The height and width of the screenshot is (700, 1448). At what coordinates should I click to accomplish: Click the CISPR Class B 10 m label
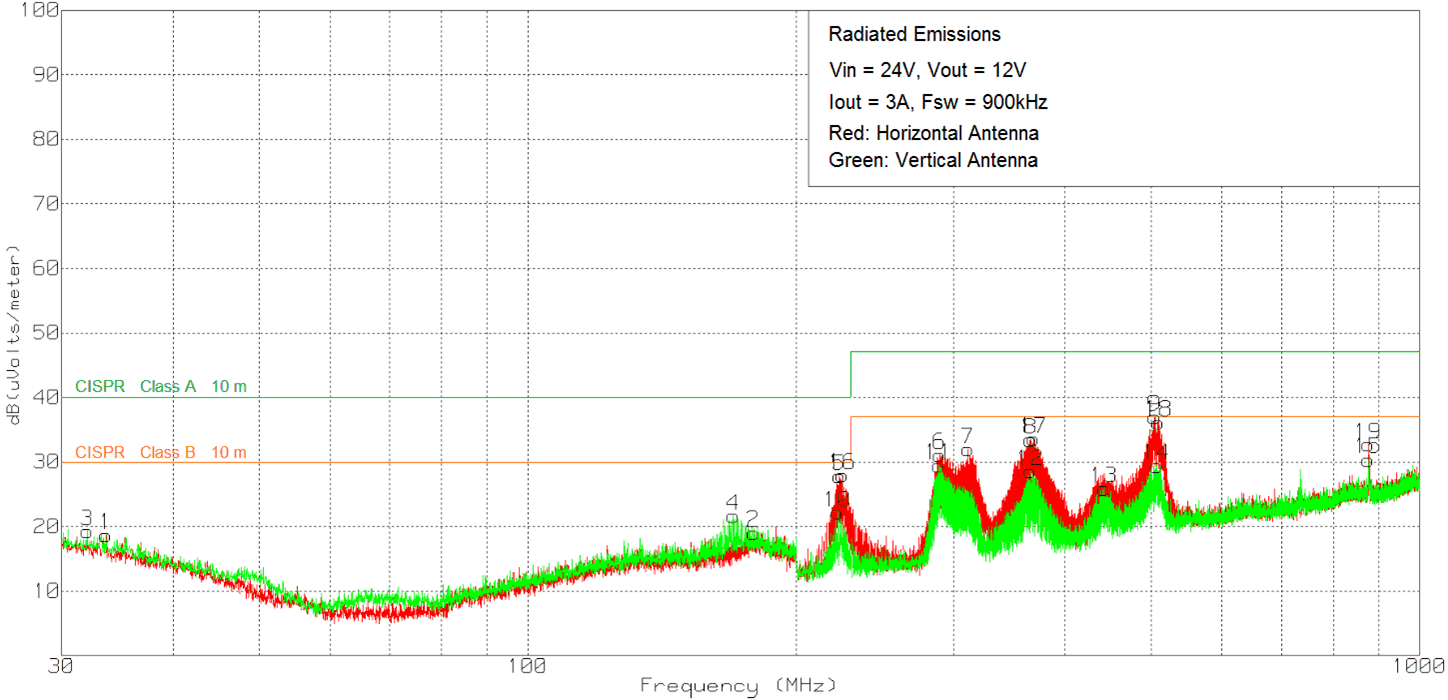tap(160, 453)
